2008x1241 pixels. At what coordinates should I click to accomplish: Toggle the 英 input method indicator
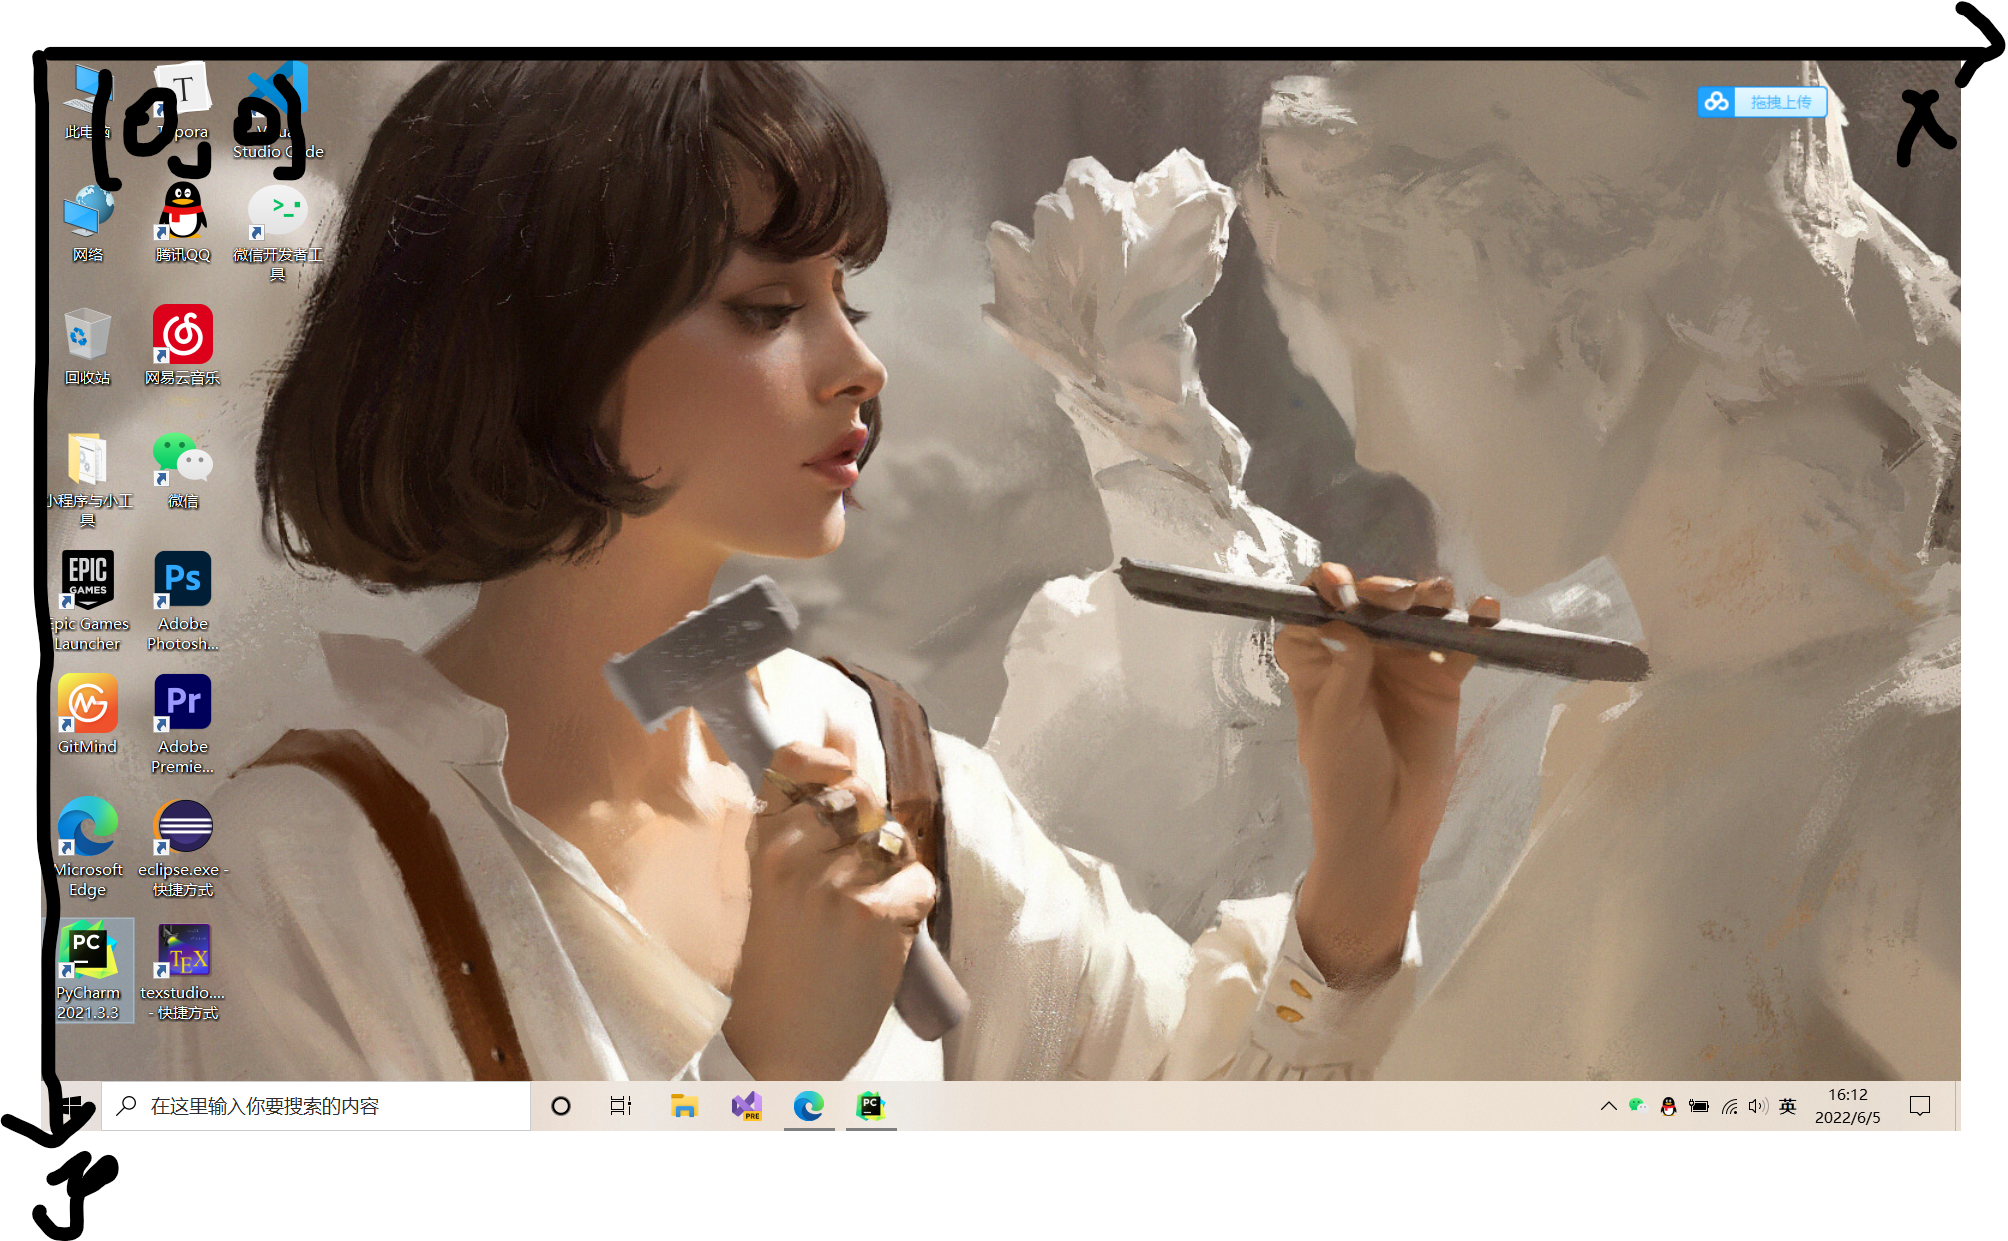1788,1106
